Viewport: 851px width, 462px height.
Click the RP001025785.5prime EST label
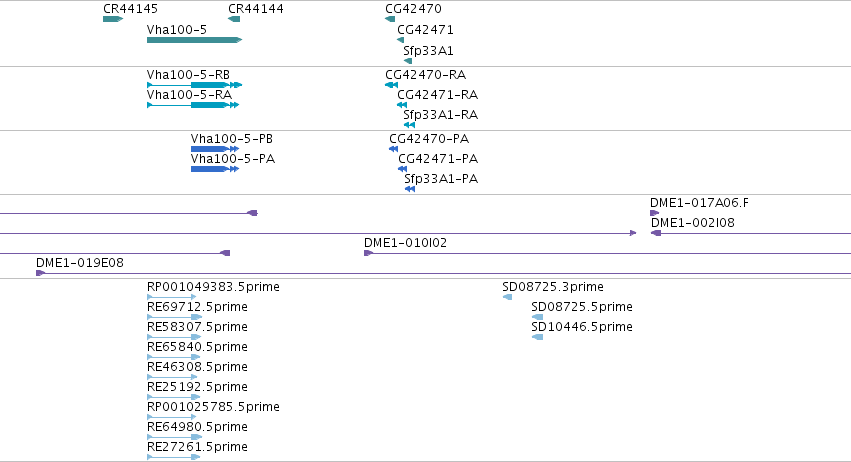click(213, 407)
